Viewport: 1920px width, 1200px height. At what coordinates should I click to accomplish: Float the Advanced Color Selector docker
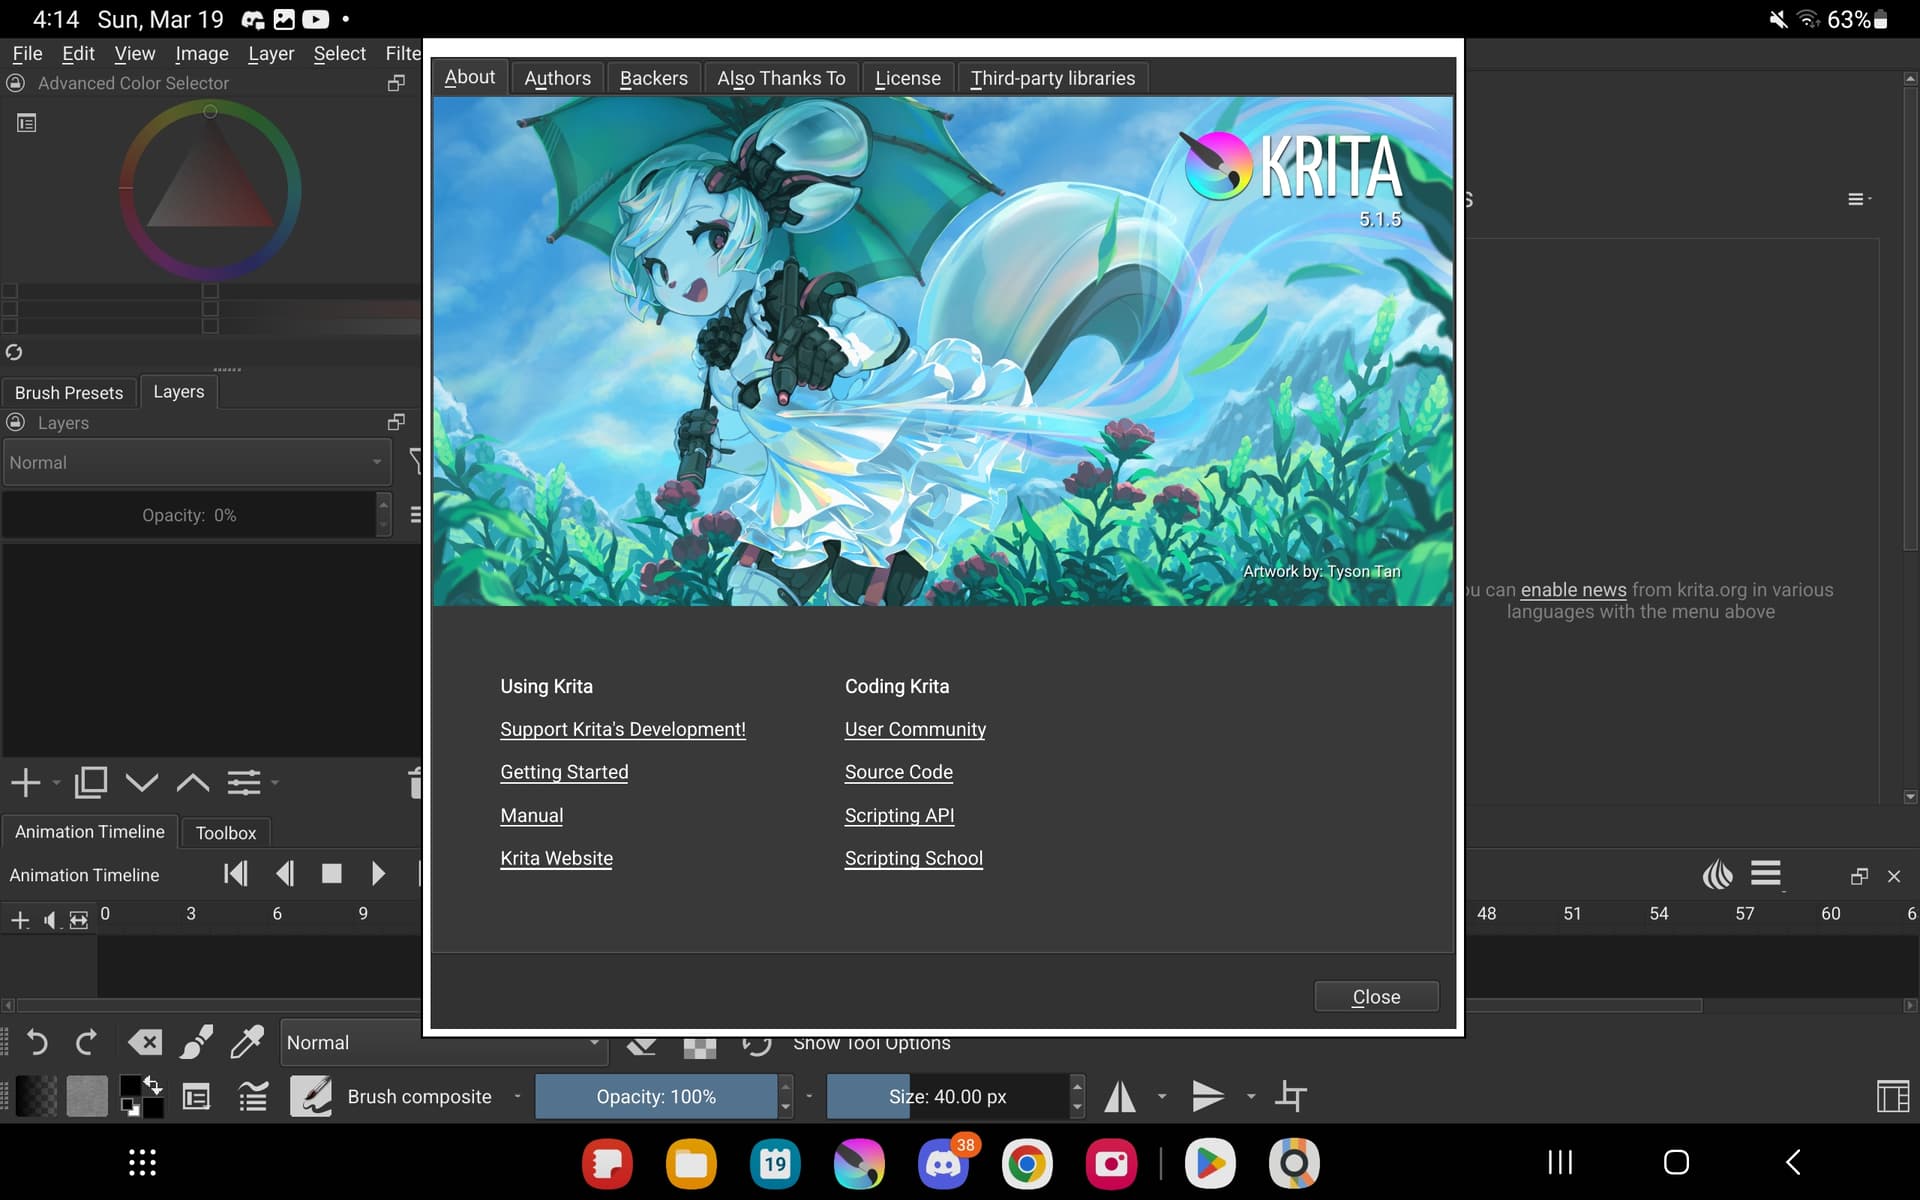click(x=396, y=84)
